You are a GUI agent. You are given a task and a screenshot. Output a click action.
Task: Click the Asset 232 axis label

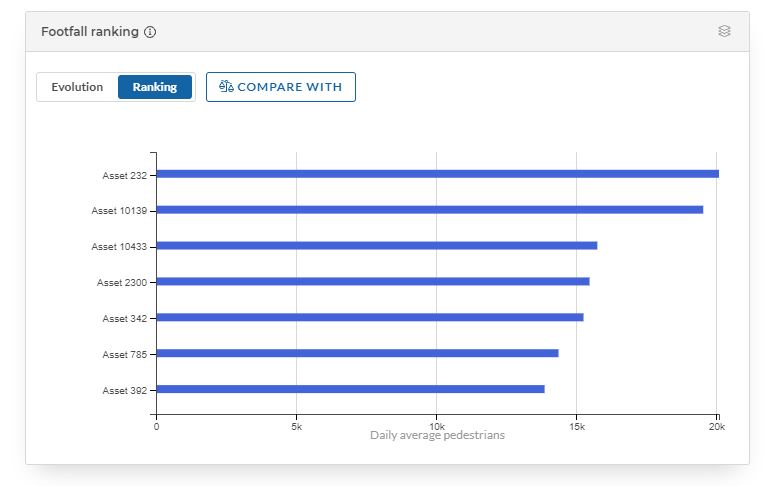[124, 175]
